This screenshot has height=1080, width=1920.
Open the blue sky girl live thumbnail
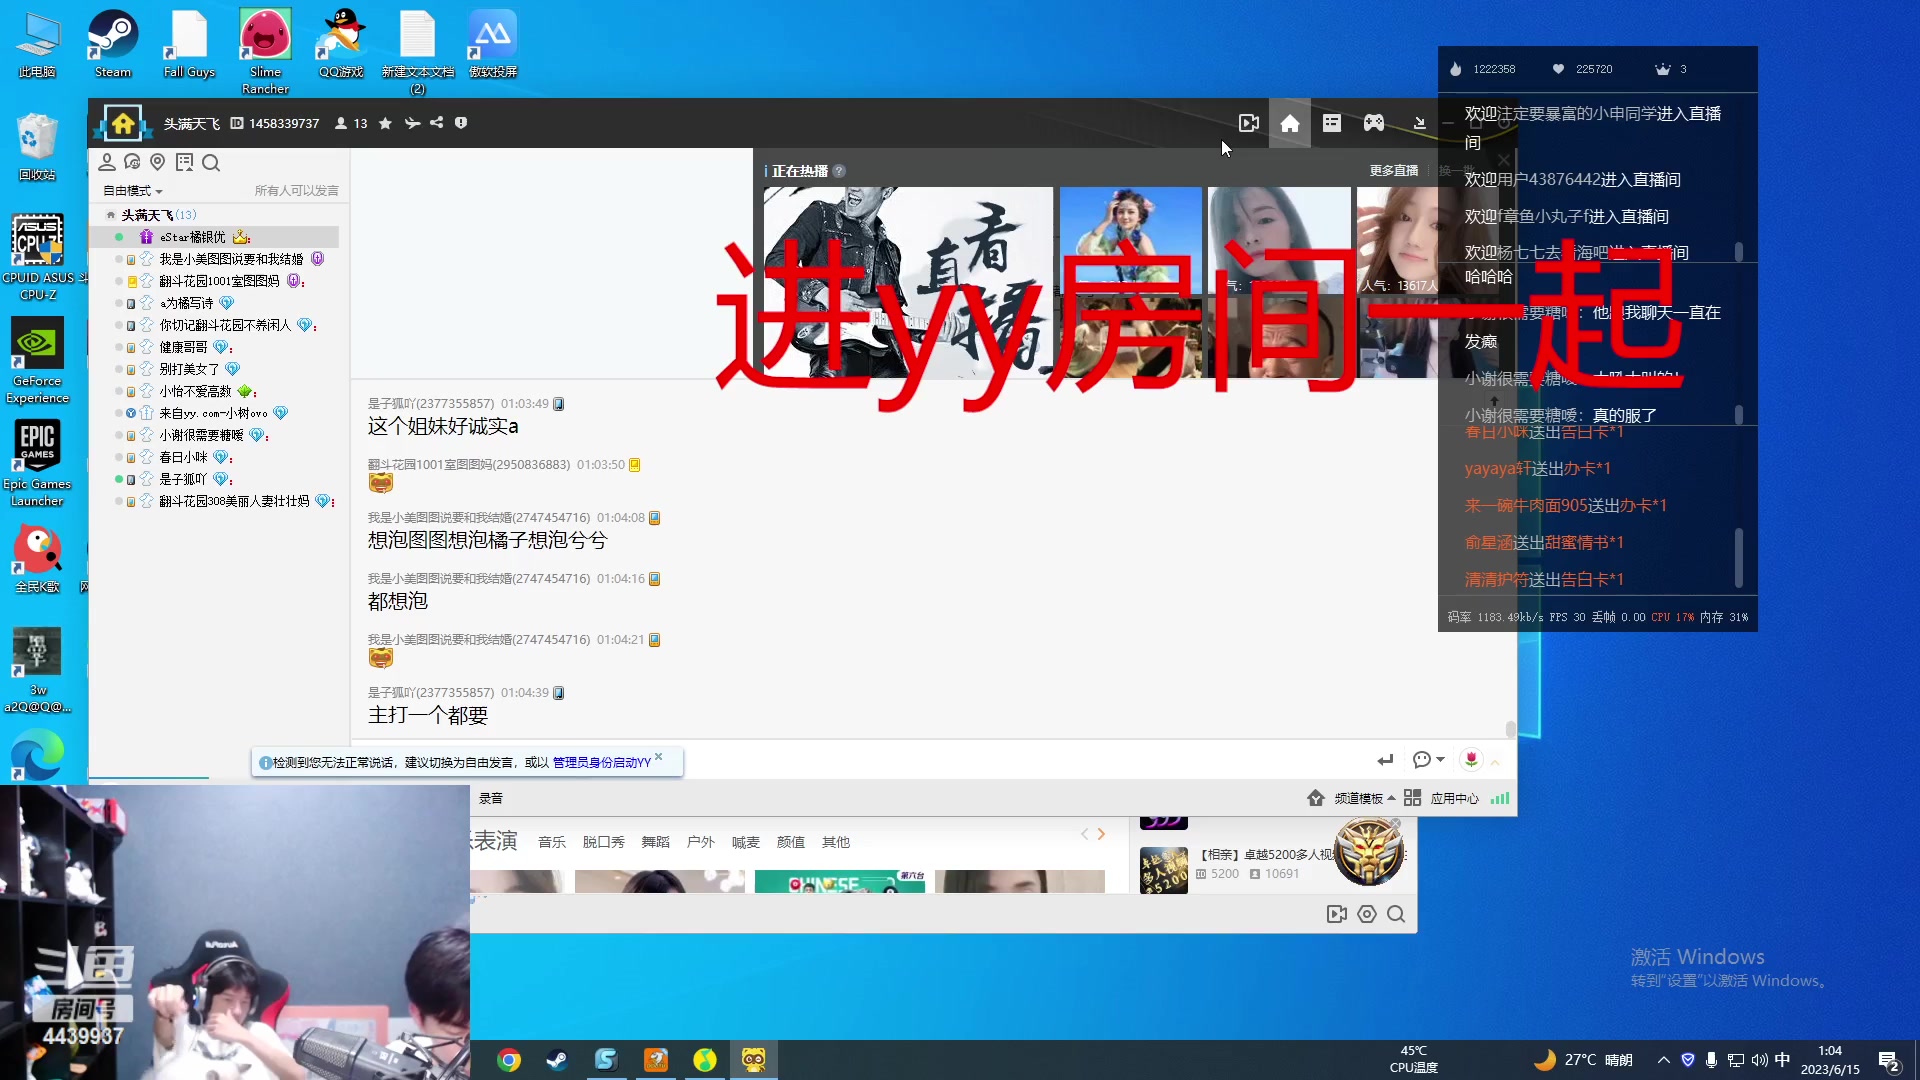click(1131, 240)
